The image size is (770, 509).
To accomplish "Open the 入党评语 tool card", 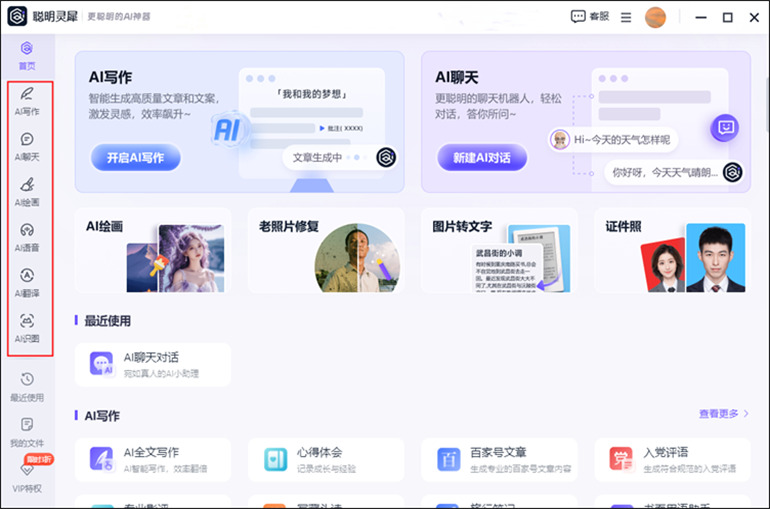I will pos(672,460).
